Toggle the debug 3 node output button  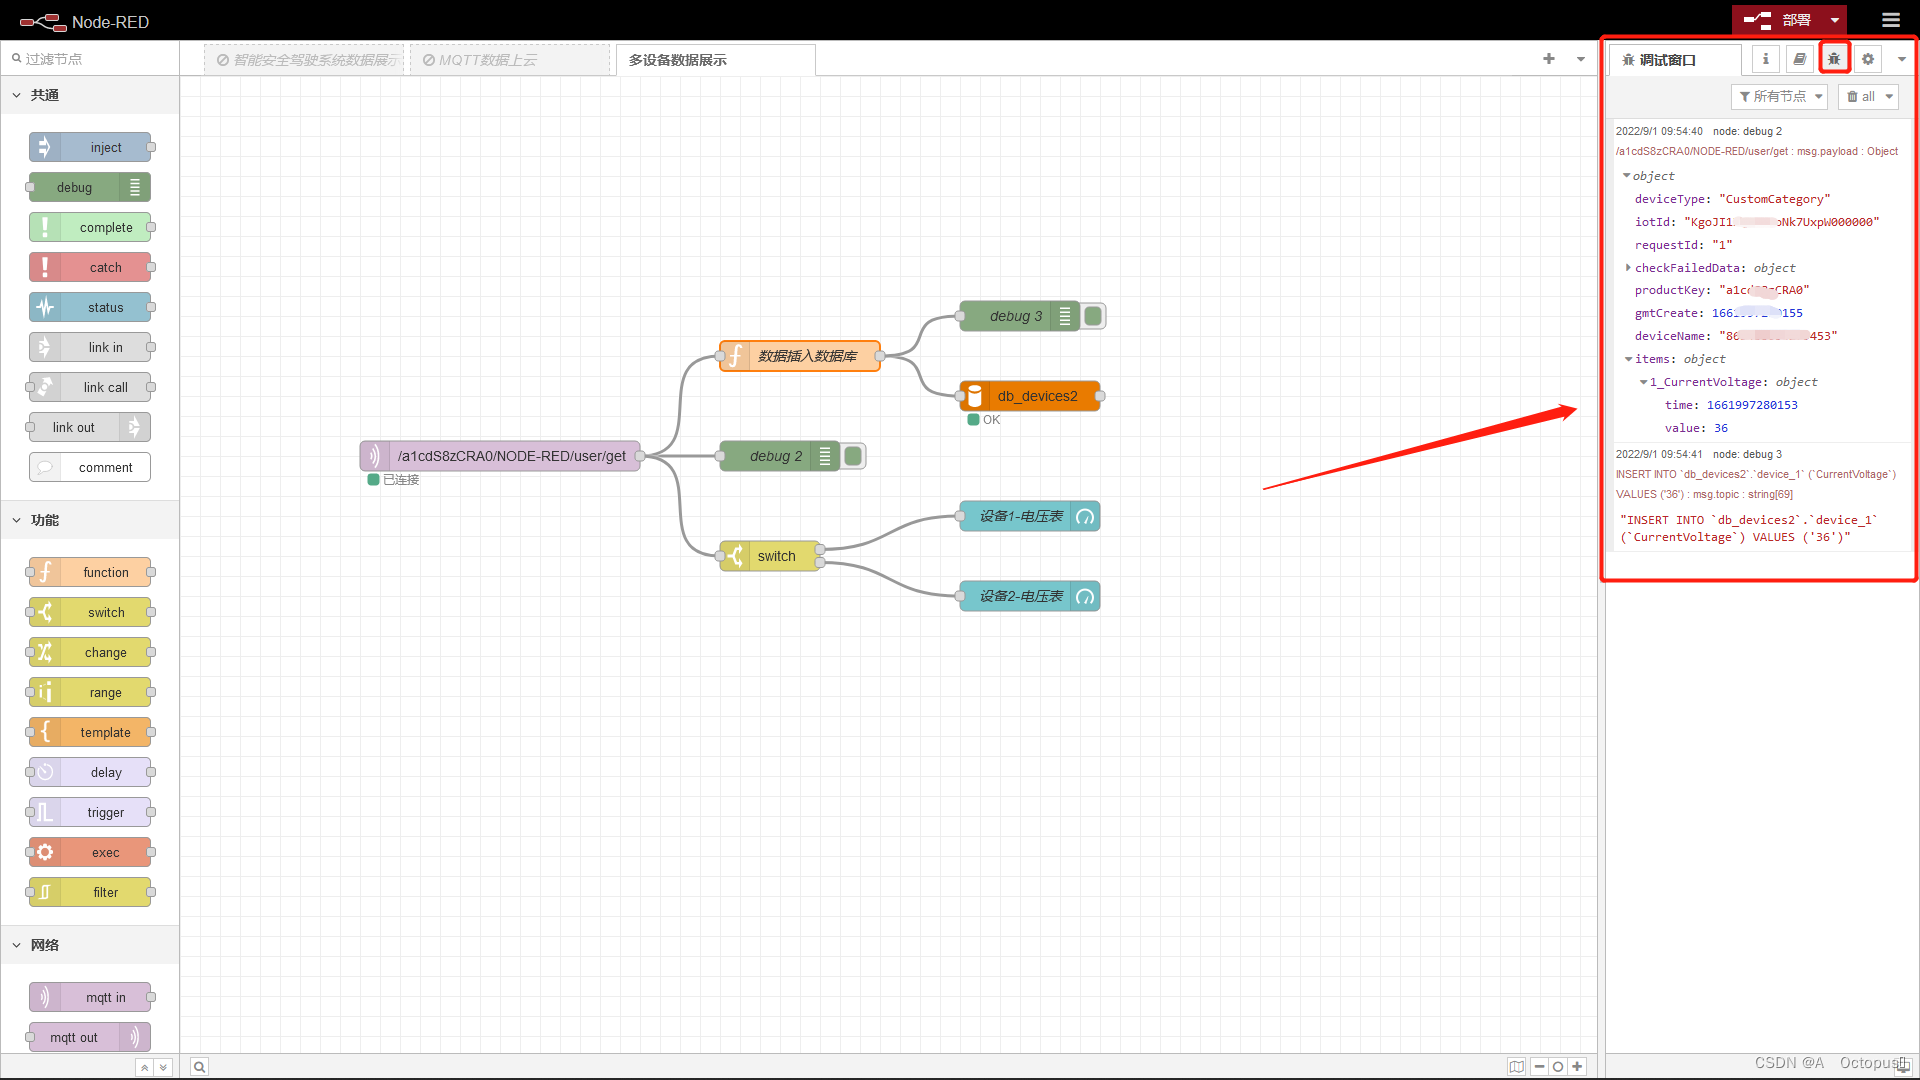(x=1093, y=316)
